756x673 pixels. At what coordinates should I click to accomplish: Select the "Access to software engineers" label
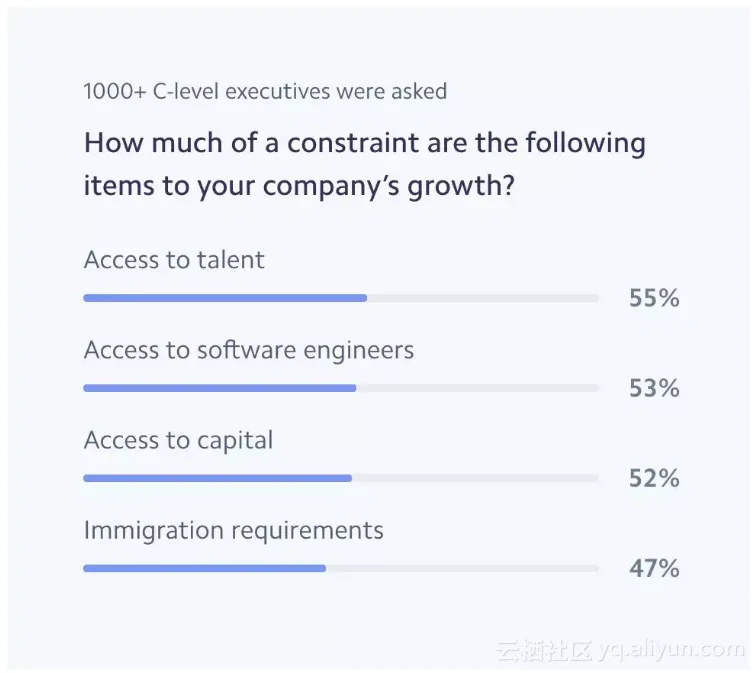pyautogui.click(x=248, y=350)
